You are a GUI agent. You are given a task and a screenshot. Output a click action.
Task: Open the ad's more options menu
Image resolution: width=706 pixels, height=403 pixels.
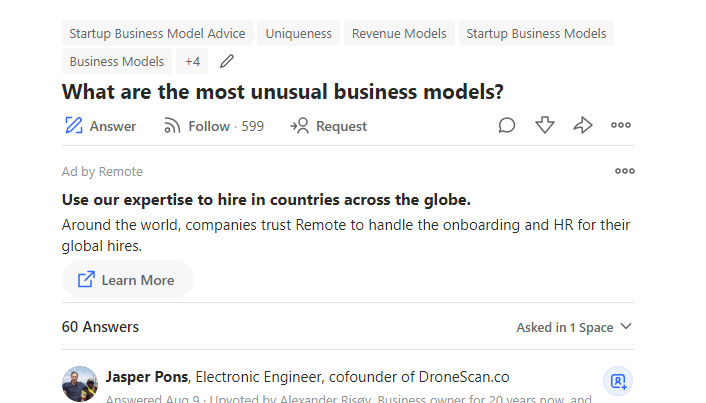click(x=625, y=171)
